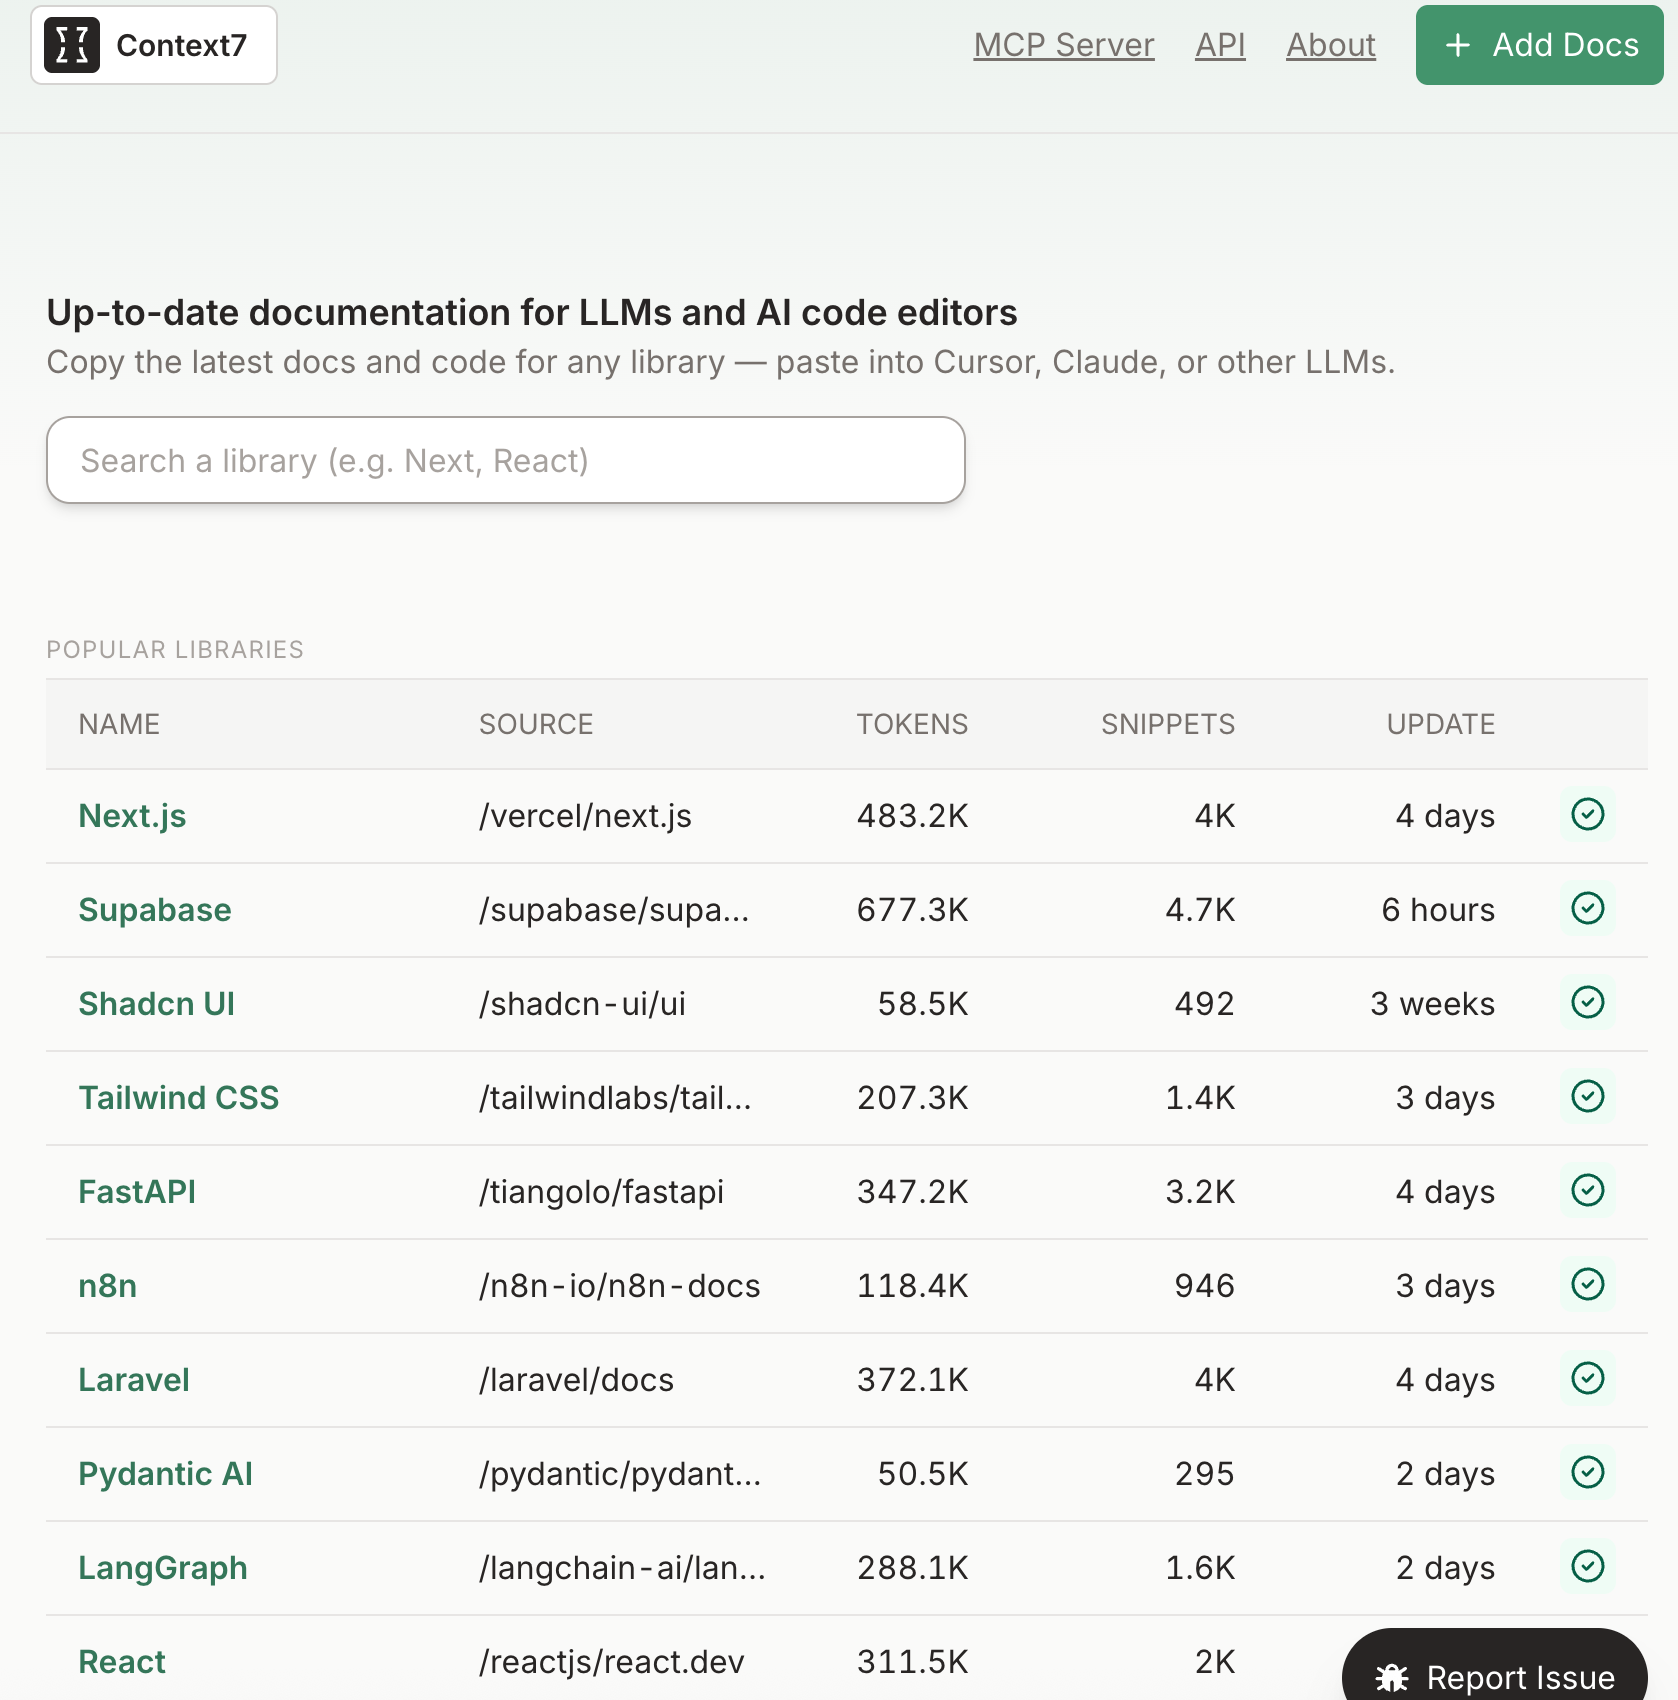The image size is (1678, 1700).
Task: Open the LangGraph library
Action: coord(163,1568)
